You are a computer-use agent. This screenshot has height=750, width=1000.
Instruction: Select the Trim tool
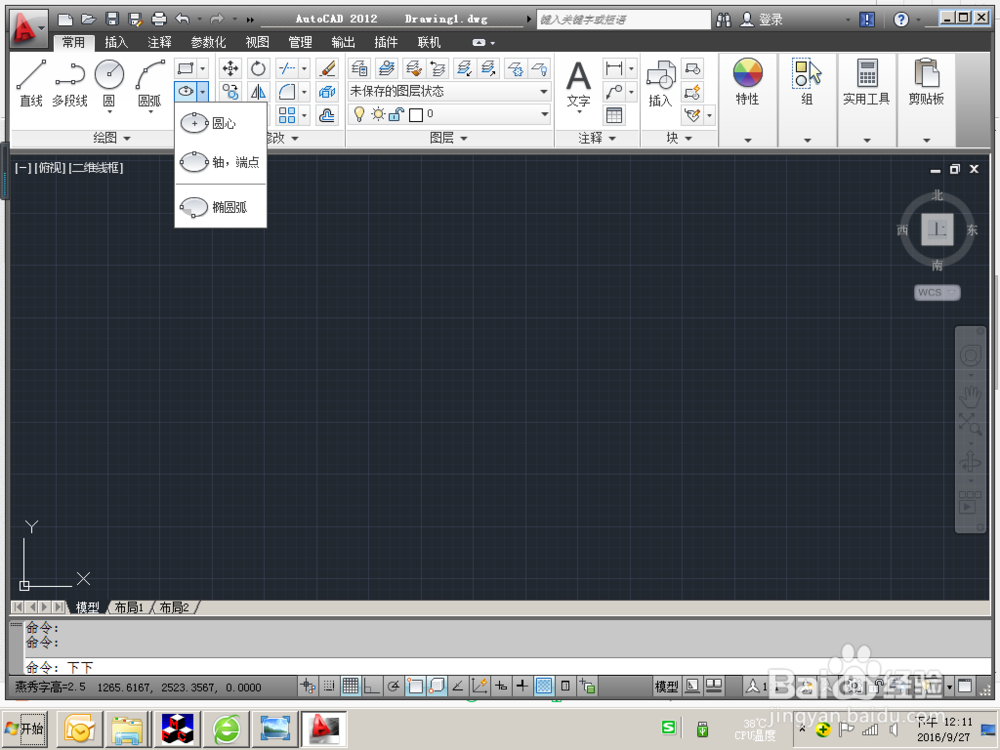(288, 68)
